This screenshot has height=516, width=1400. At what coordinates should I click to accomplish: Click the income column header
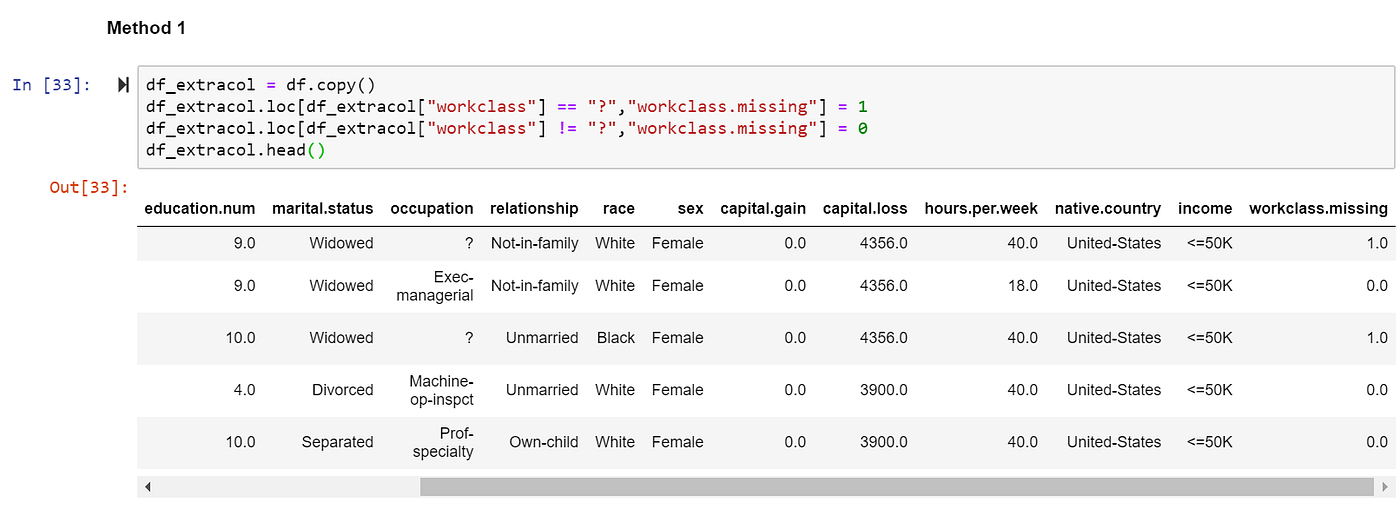point(1205,209)
